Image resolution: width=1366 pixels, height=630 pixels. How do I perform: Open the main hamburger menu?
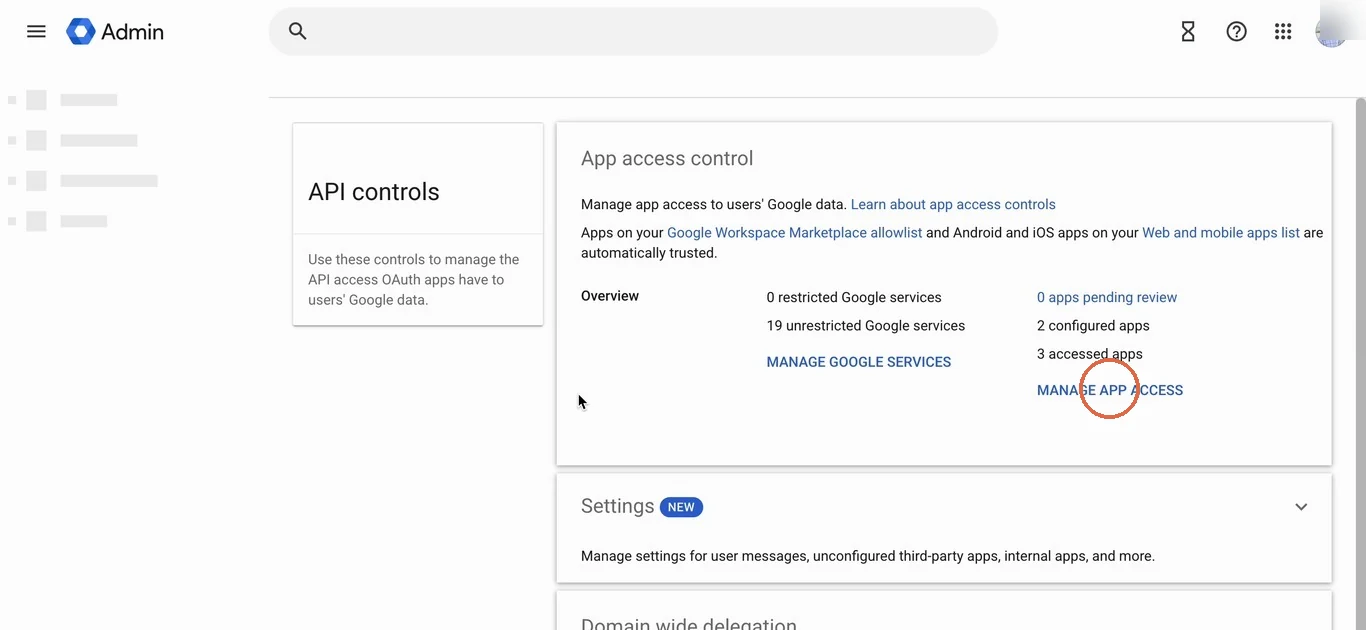tap(36, 31)
